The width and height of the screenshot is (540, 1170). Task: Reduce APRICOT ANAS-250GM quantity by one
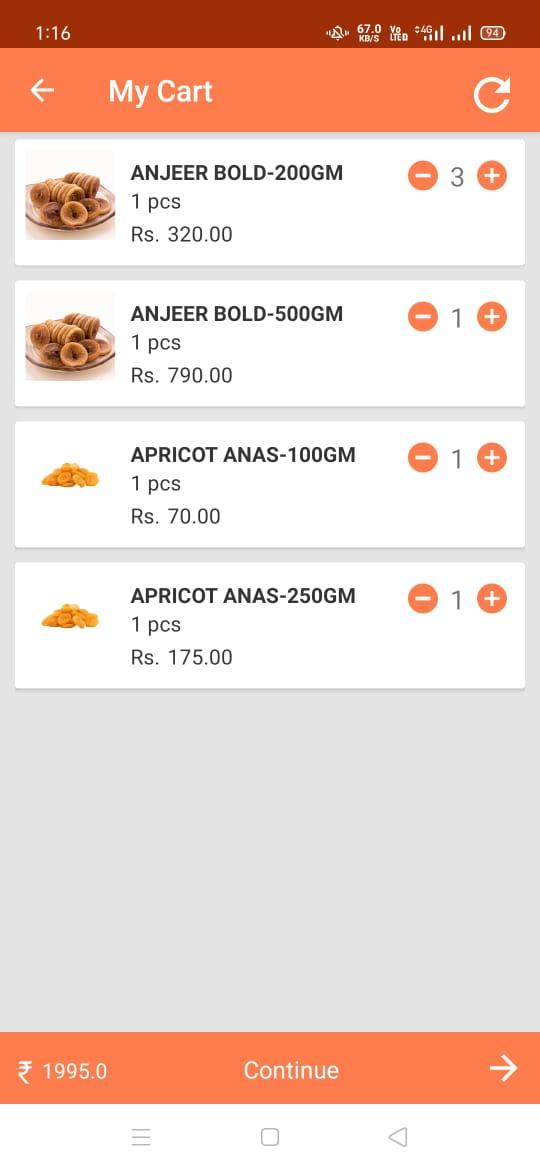click(x=422, y=598)
